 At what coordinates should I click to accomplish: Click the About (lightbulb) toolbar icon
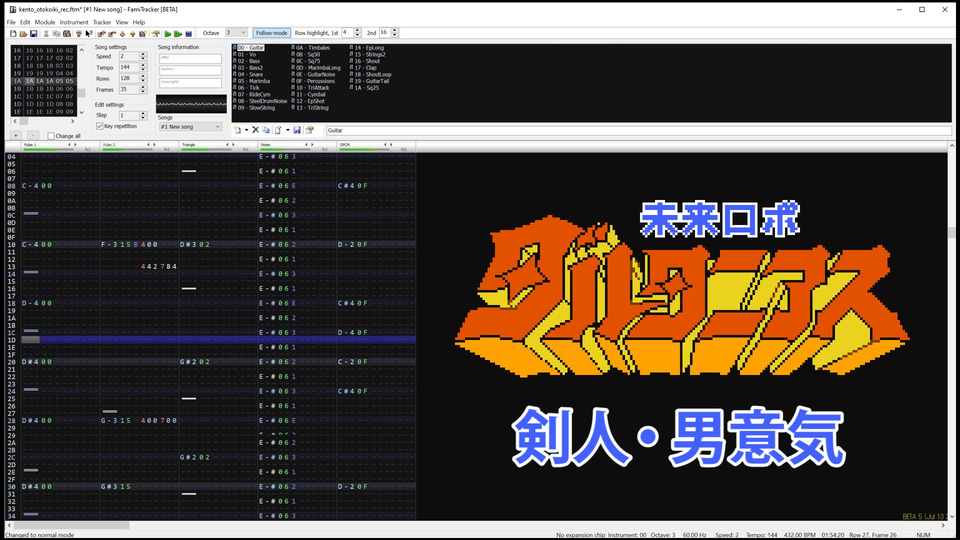tap(78, 34)
